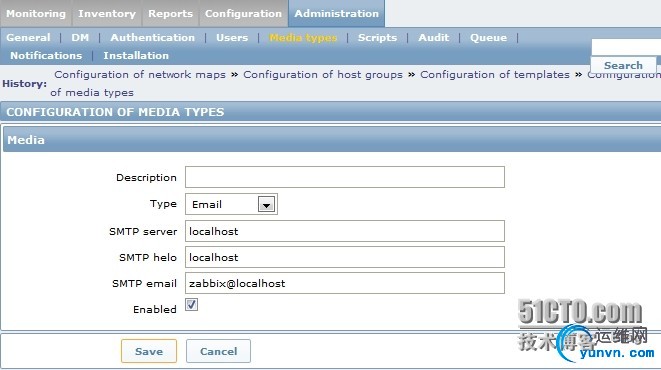Toggle the Enabled checkbox
661x370 pixels.
point(191,304)
